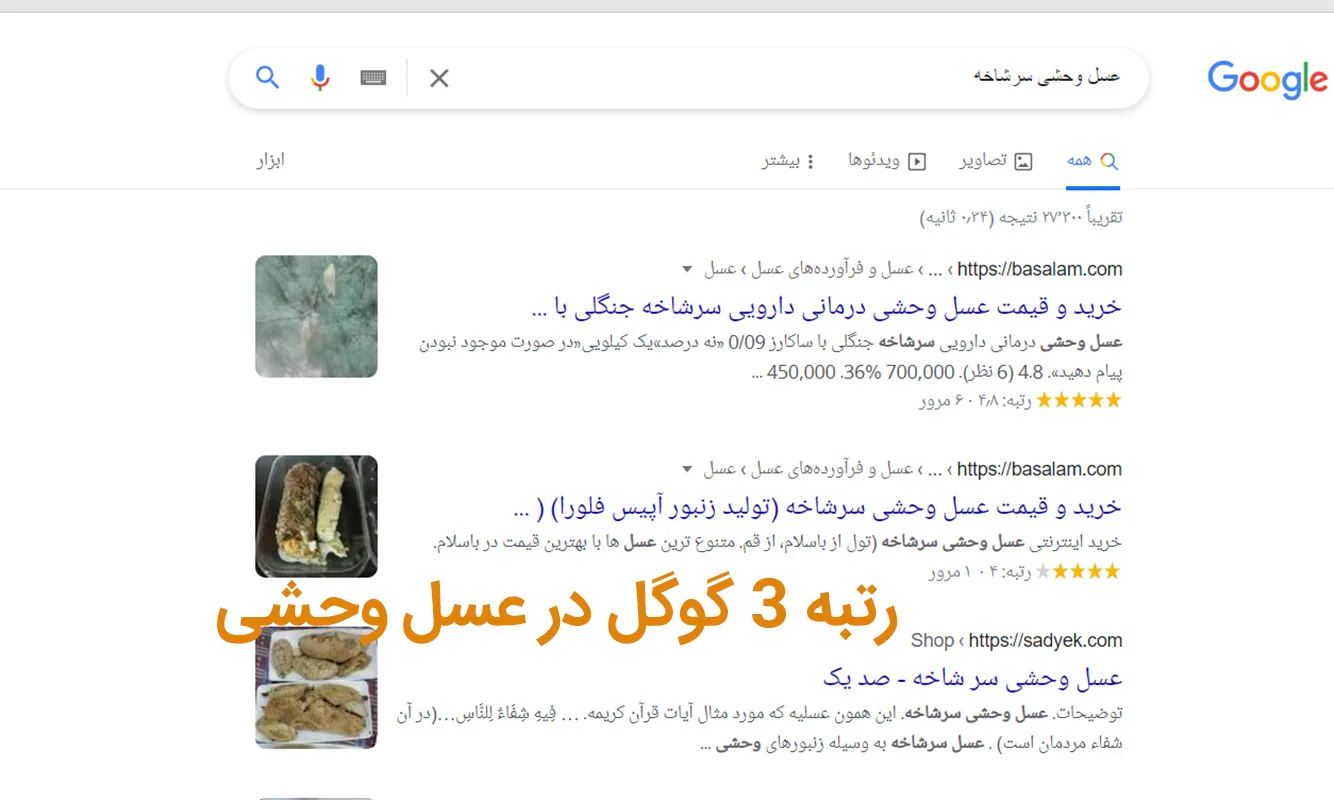Open the Tools menu (ابزار)

[x=270, y=160]
